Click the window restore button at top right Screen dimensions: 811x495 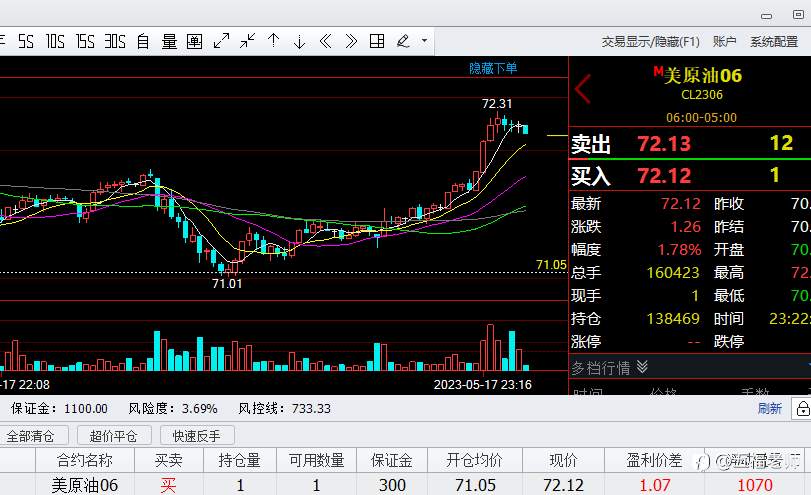(x=799, y=14)
